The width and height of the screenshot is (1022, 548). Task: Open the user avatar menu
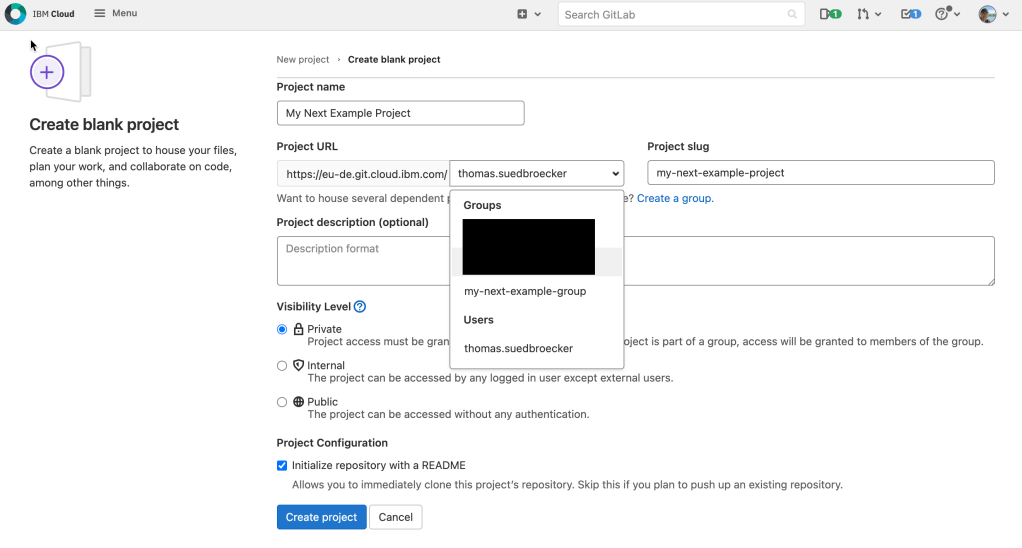click(x=991, y=14)
